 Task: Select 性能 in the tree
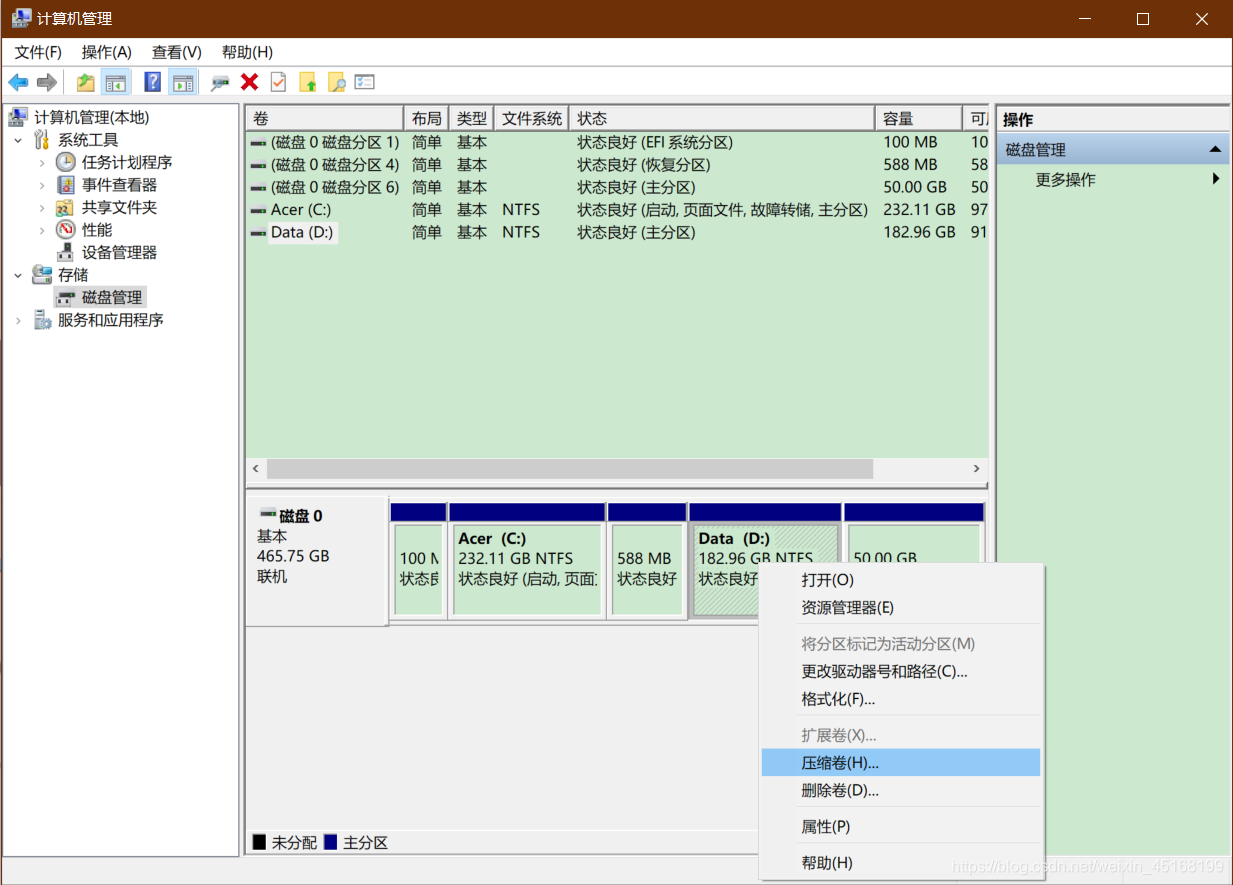(x=97, y=230)
